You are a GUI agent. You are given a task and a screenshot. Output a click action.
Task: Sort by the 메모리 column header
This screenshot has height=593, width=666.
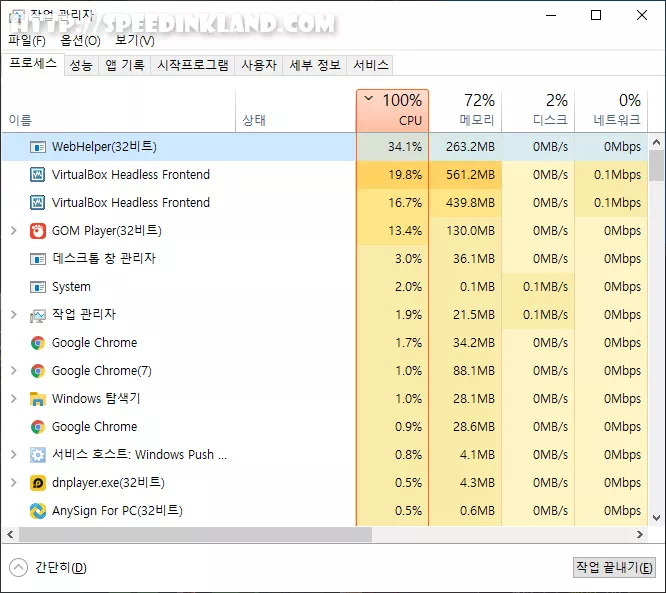click(x=465, y=111)
